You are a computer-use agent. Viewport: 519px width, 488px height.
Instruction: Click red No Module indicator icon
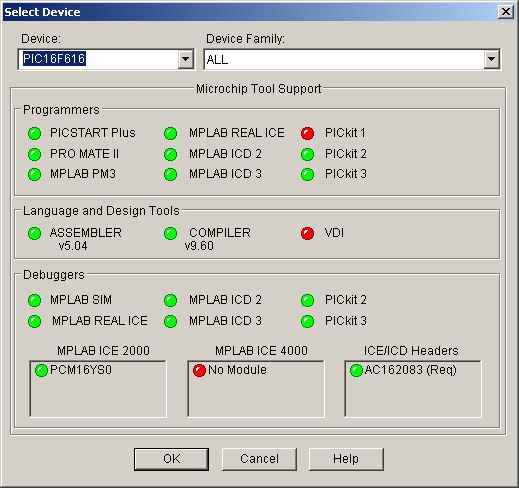(x=199, y=370)
